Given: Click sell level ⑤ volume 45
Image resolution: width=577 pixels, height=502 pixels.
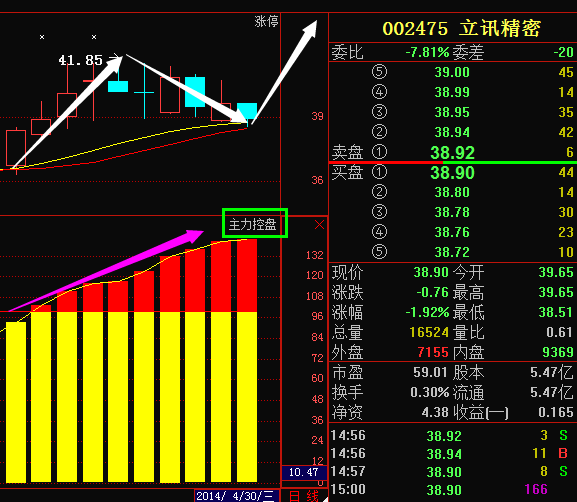Looking at the screenshot, I should click(566, 72).
